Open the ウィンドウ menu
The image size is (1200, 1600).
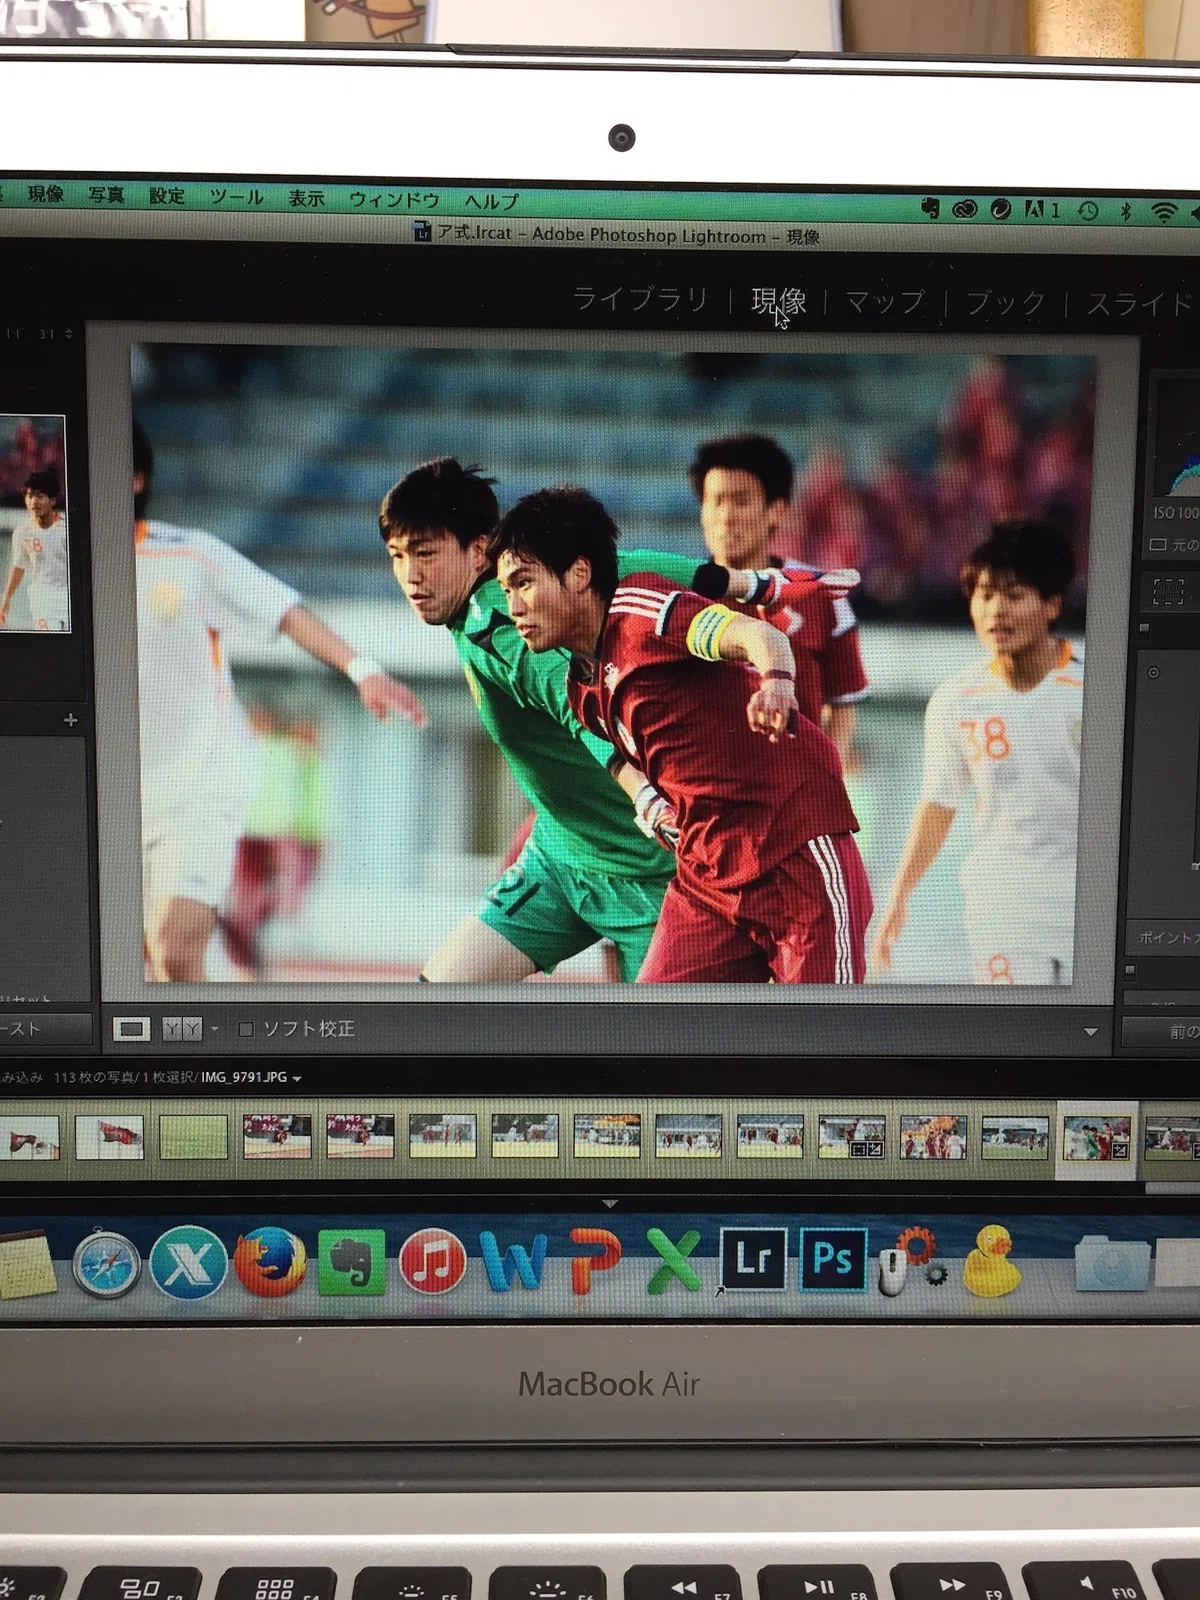(394, 199)
